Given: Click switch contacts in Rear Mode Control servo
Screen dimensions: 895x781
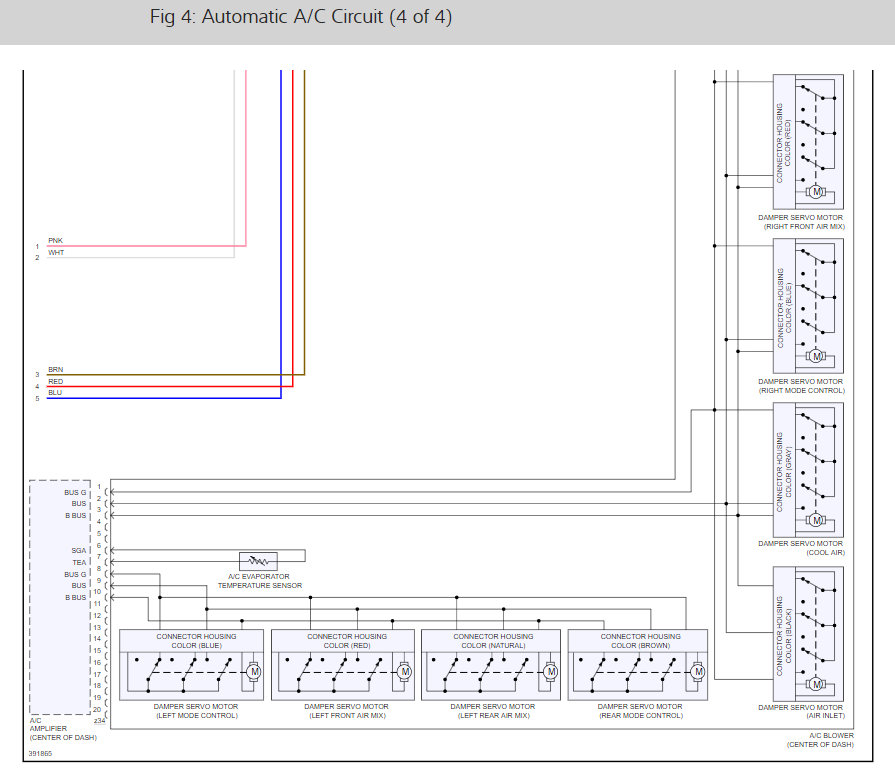Looking at the screenshot, I should (628, 674).
